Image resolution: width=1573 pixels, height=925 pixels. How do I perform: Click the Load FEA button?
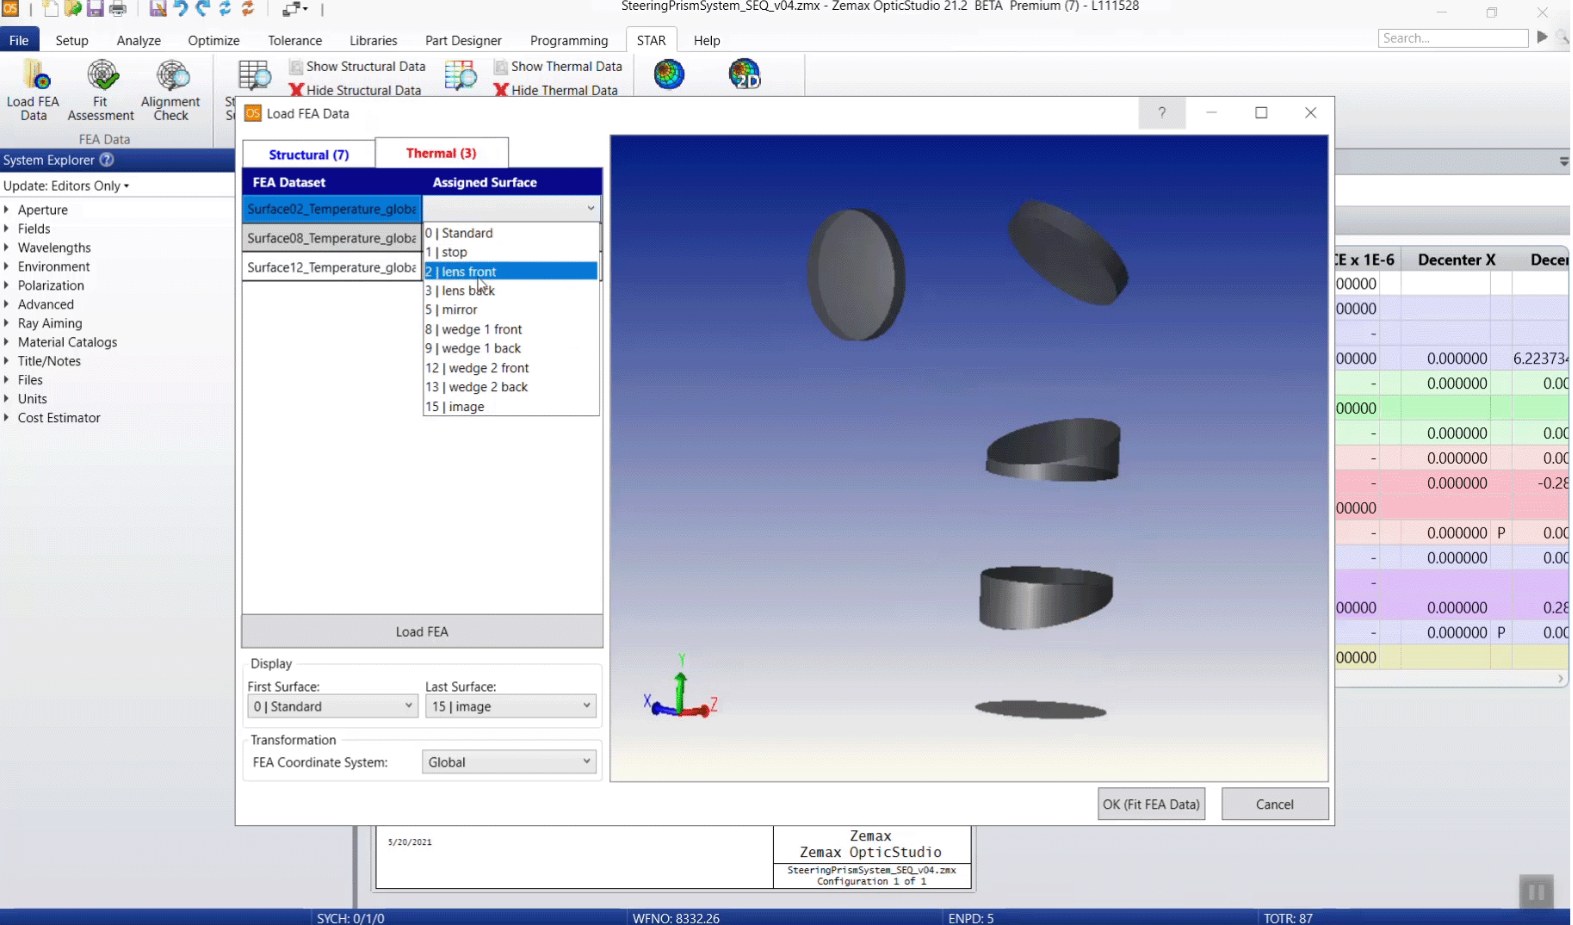tap(422, 632)
